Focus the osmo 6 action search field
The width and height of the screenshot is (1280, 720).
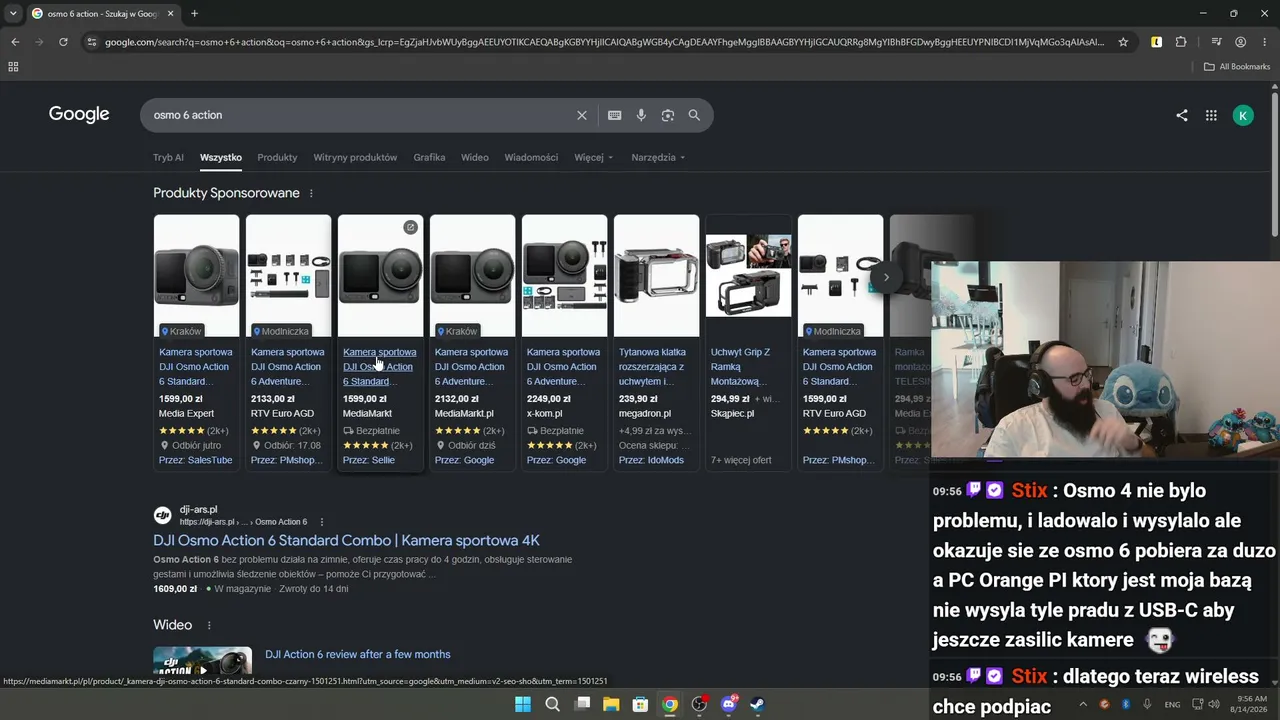coord(360,115)
